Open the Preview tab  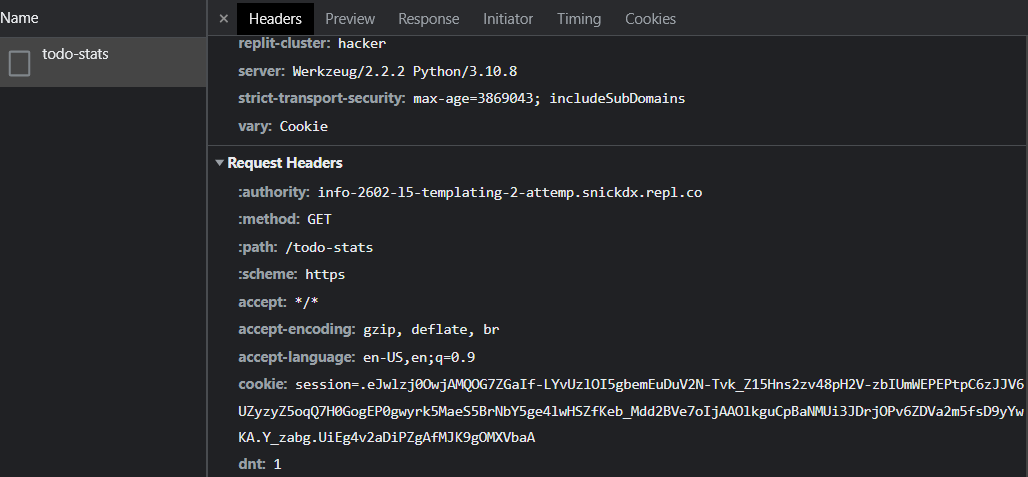coord(350,19)
